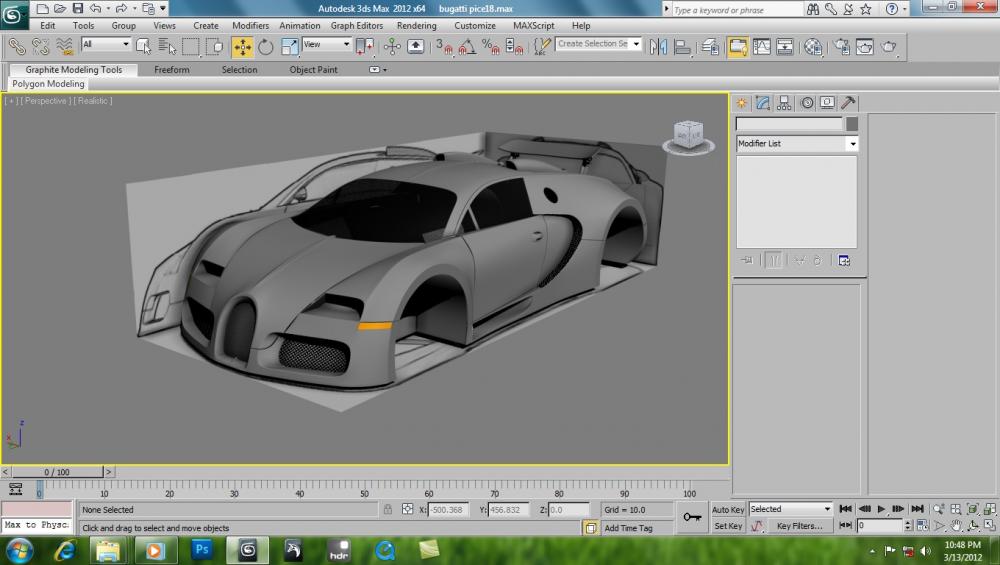Open Schematic View from toolbar
Screen dimensions: 1000x565
(x=785, y=47)
